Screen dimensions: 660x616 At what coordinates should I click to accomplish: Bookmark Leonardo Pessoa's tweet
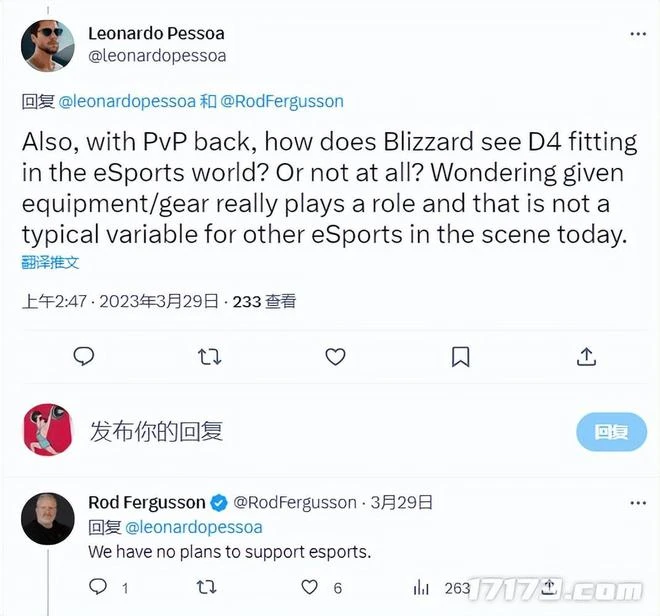click(x=460, y=357)
